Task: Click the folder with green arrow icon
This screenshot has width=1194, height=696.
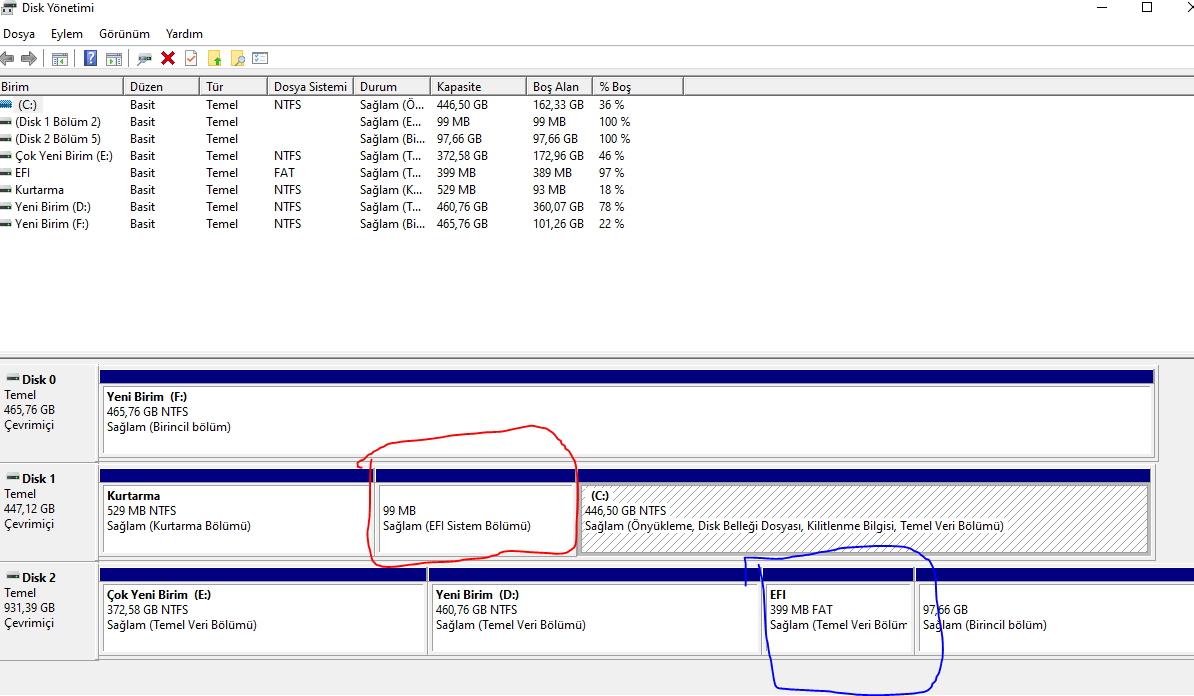Action: 215,59
